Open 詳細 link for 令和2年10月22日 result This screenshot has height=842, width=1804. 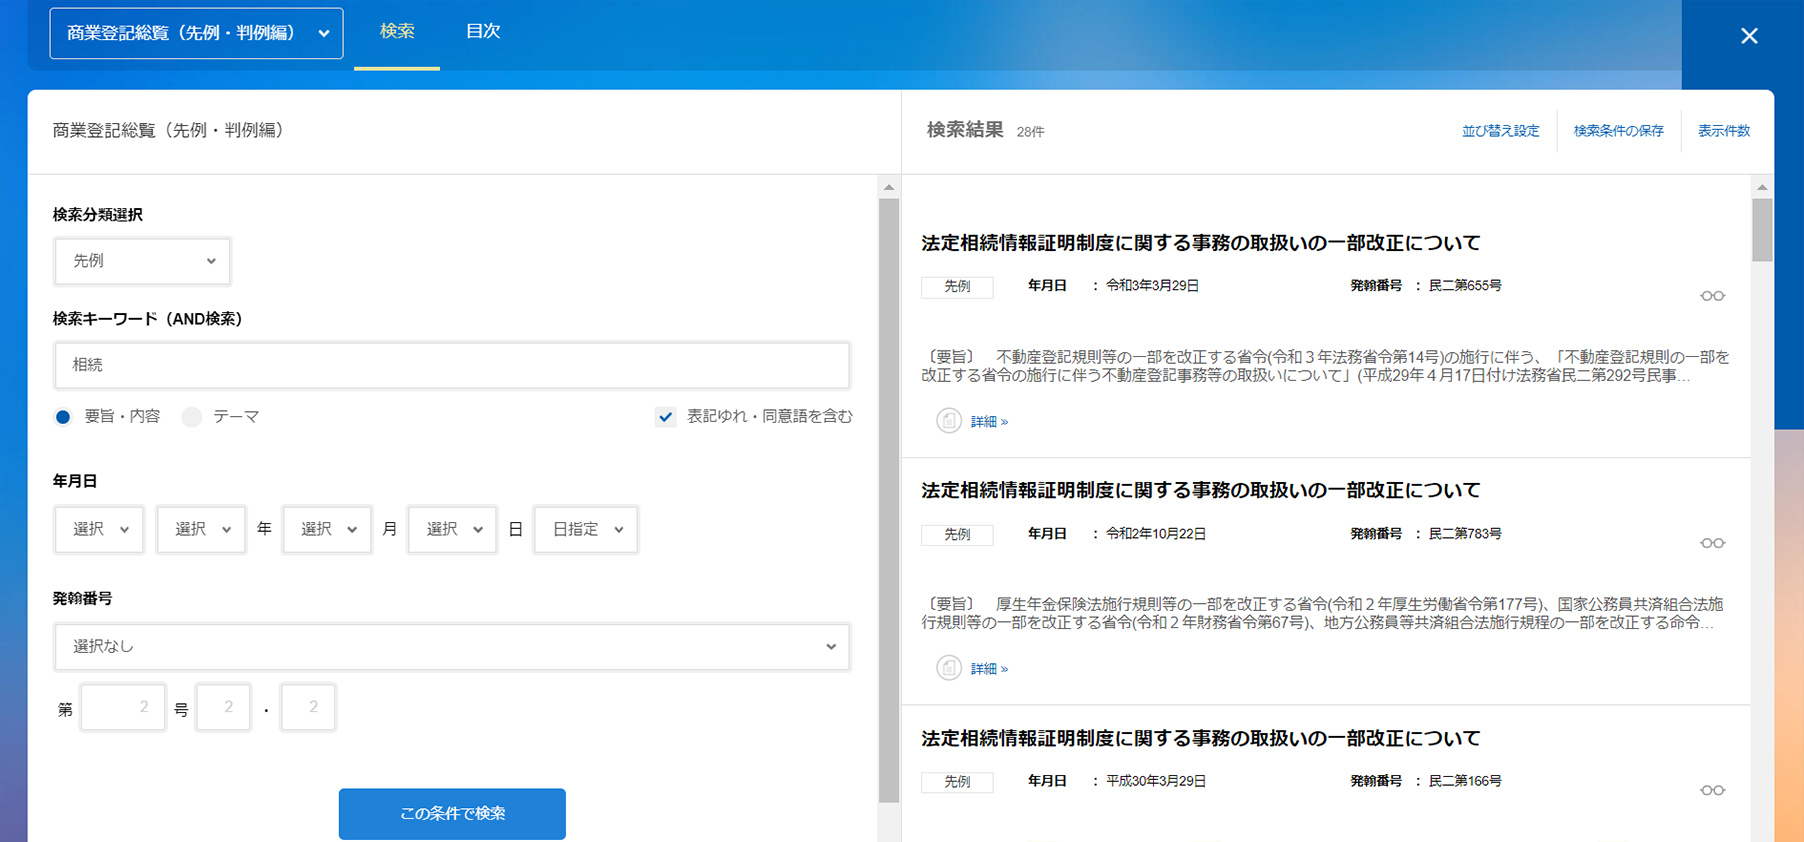click(989, 669)
